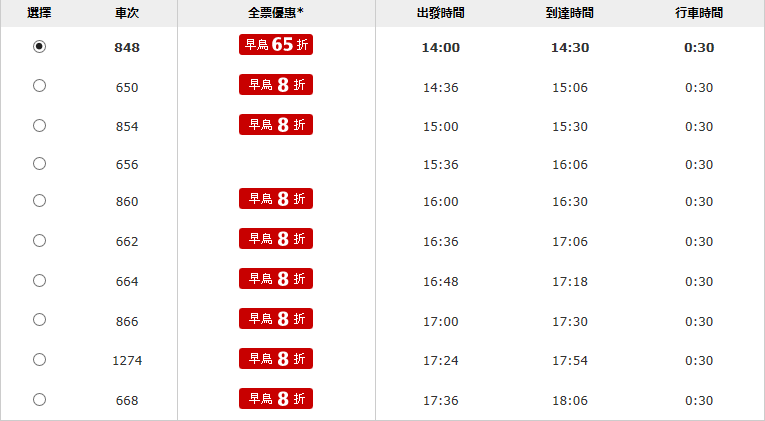Click the early bird badge for train 854
This screenshot has width=765, height=421.
[276, 125]
